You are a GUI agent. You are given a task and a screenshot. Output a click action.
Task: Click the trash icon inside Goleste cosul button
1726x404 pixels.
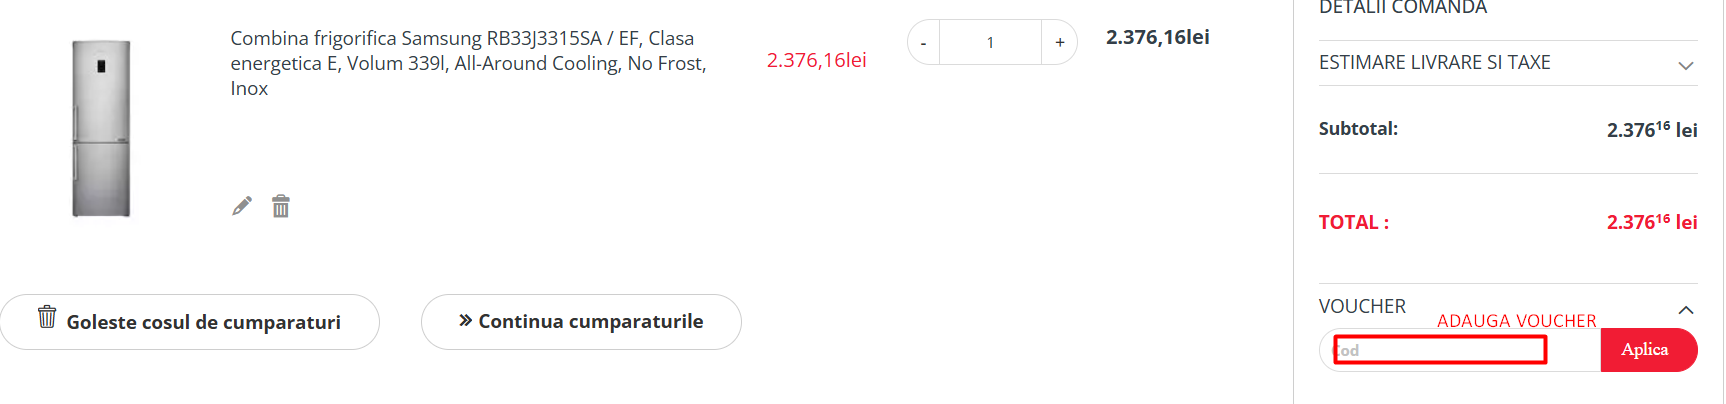click(47, 317)
